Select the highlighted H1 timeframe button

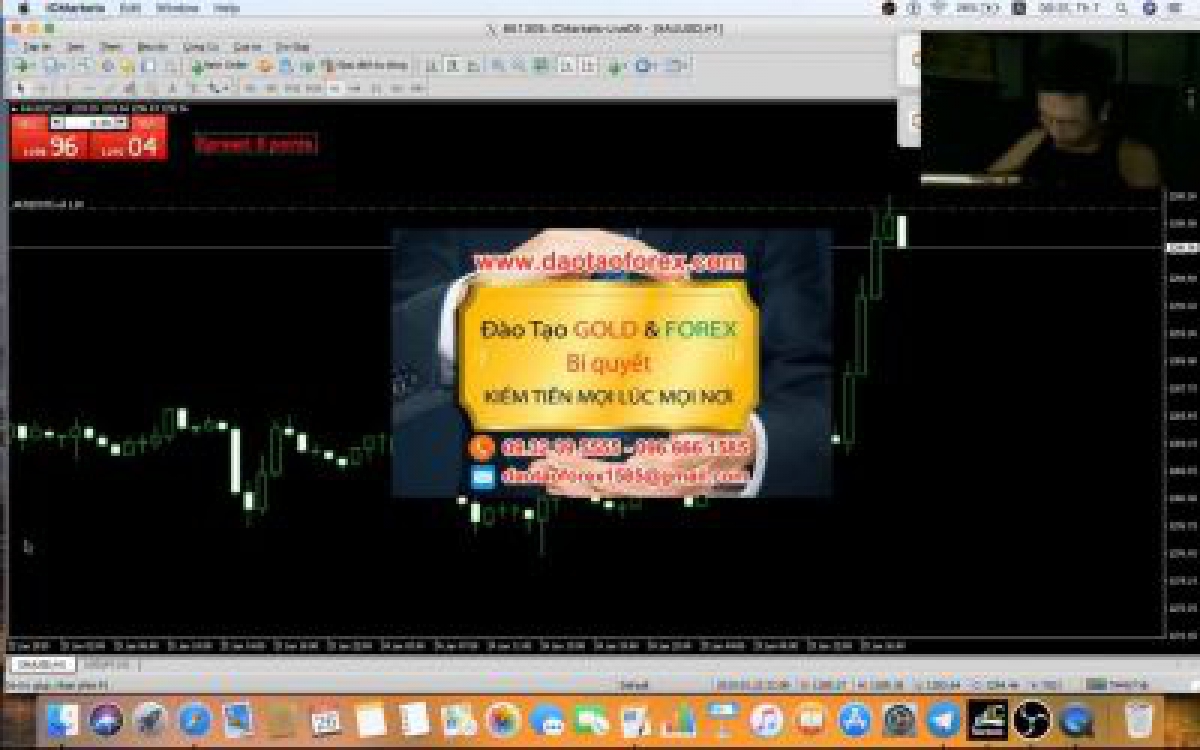tap(335, 88)
